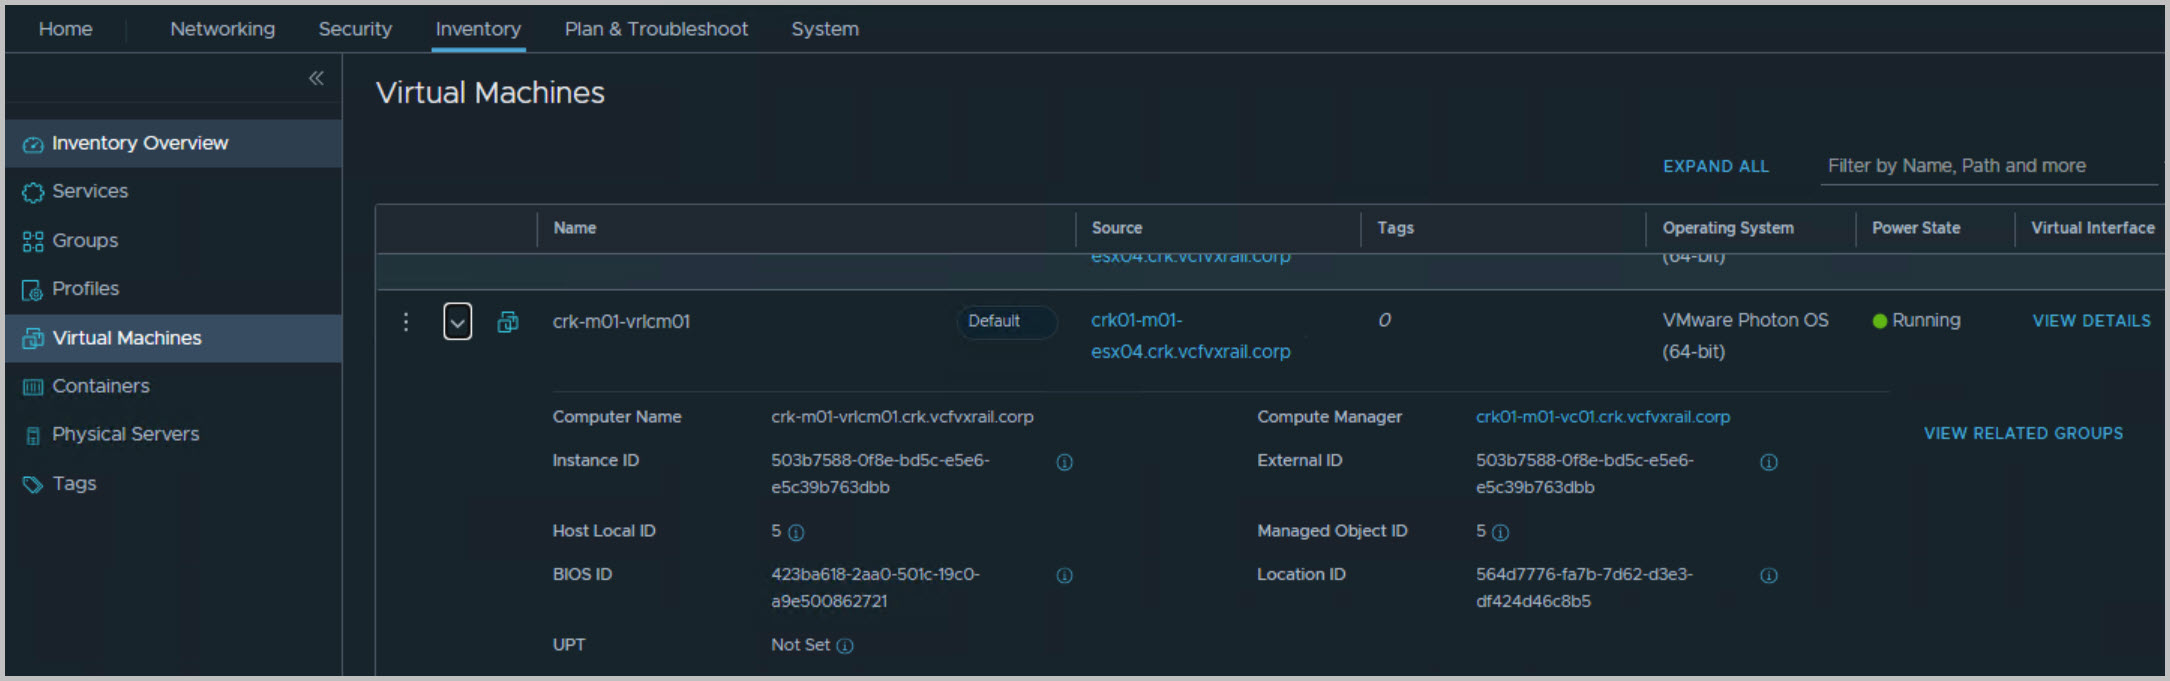The width and height of the screenshot is (2170, 681).
Task: Click info icon beside Host Local ID value
Action: point(796,533)
